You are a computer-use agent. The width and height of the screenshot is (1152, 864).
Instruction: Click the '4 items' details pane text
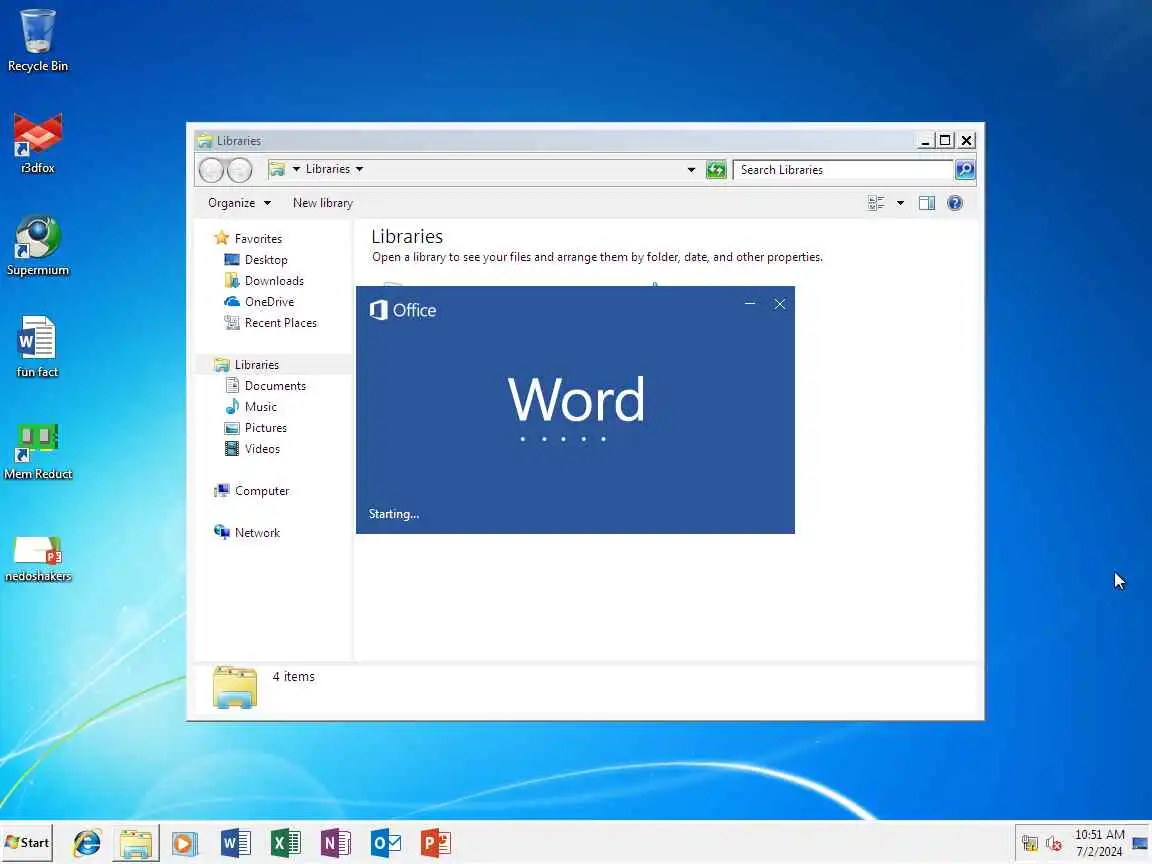coord(293,677)
